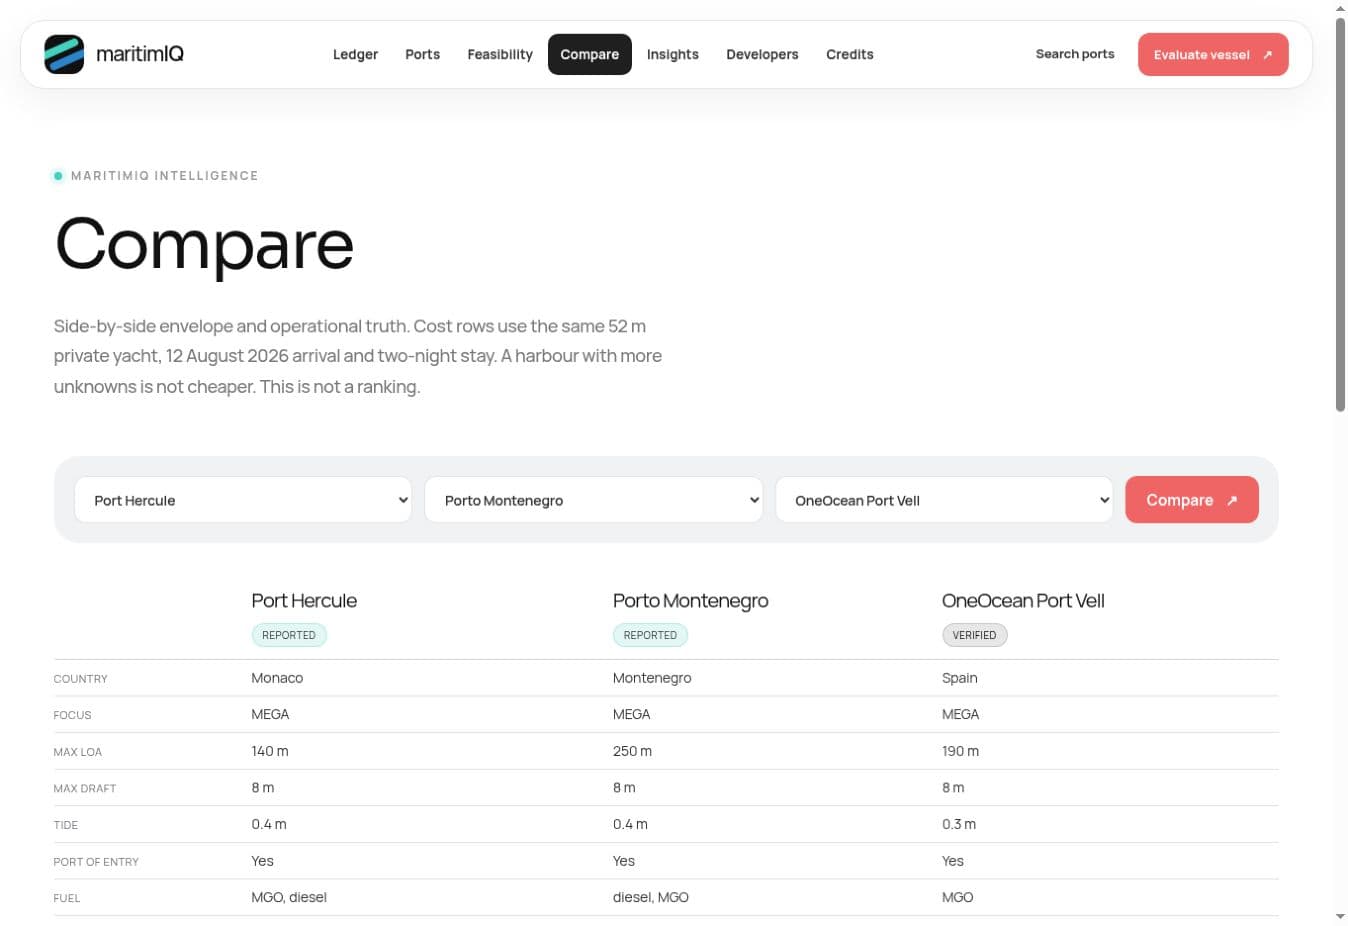Click the OneOcean Port Vell column heading

(x=1023, y=601)
